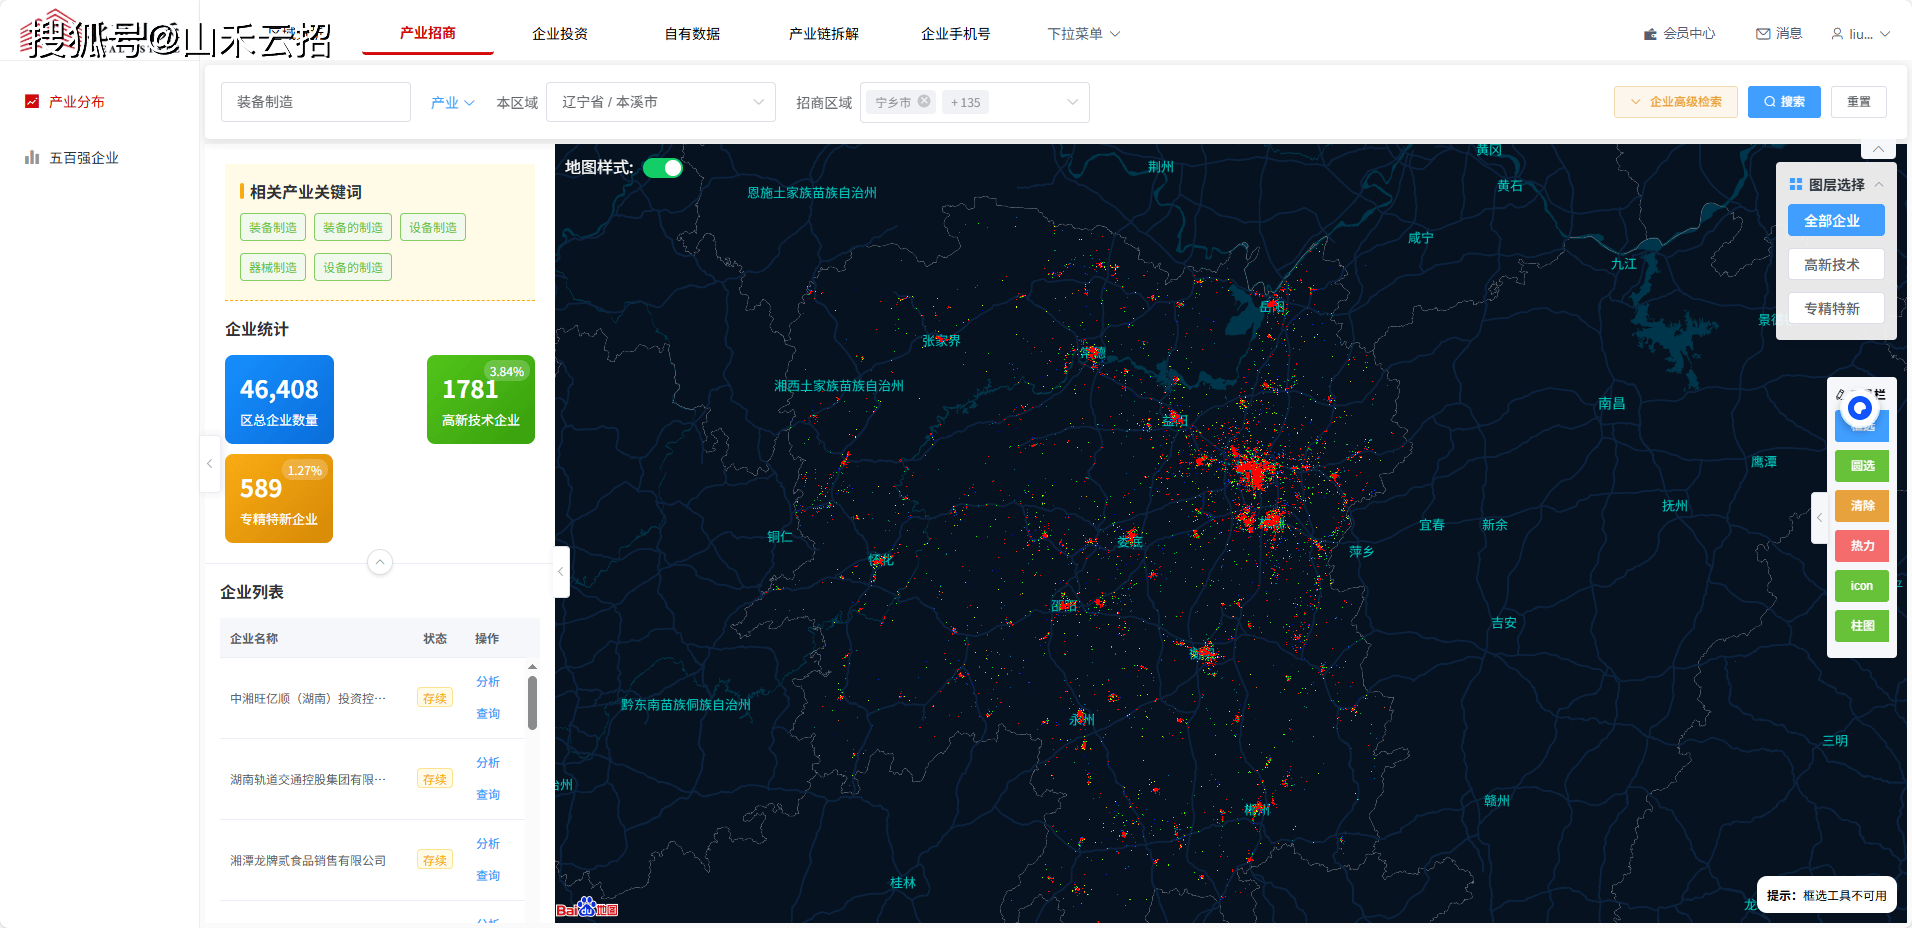Click the 图层选择 grid icon
Image resolution: width=1912 pixels, height=928 pixels.
pos(1796,184)
